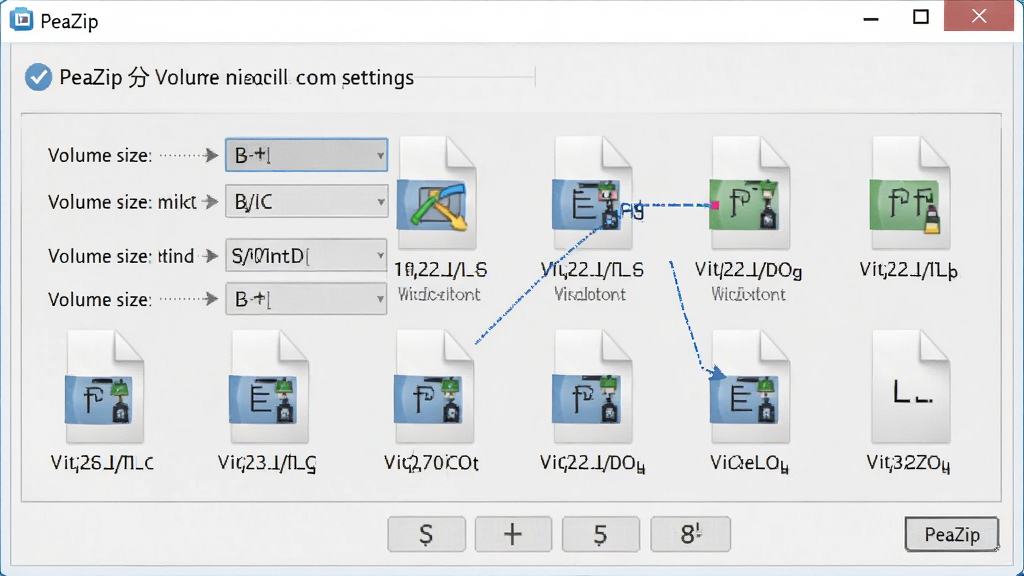Click the 'Vit,22.1/ILp' file name

(909, 270)
